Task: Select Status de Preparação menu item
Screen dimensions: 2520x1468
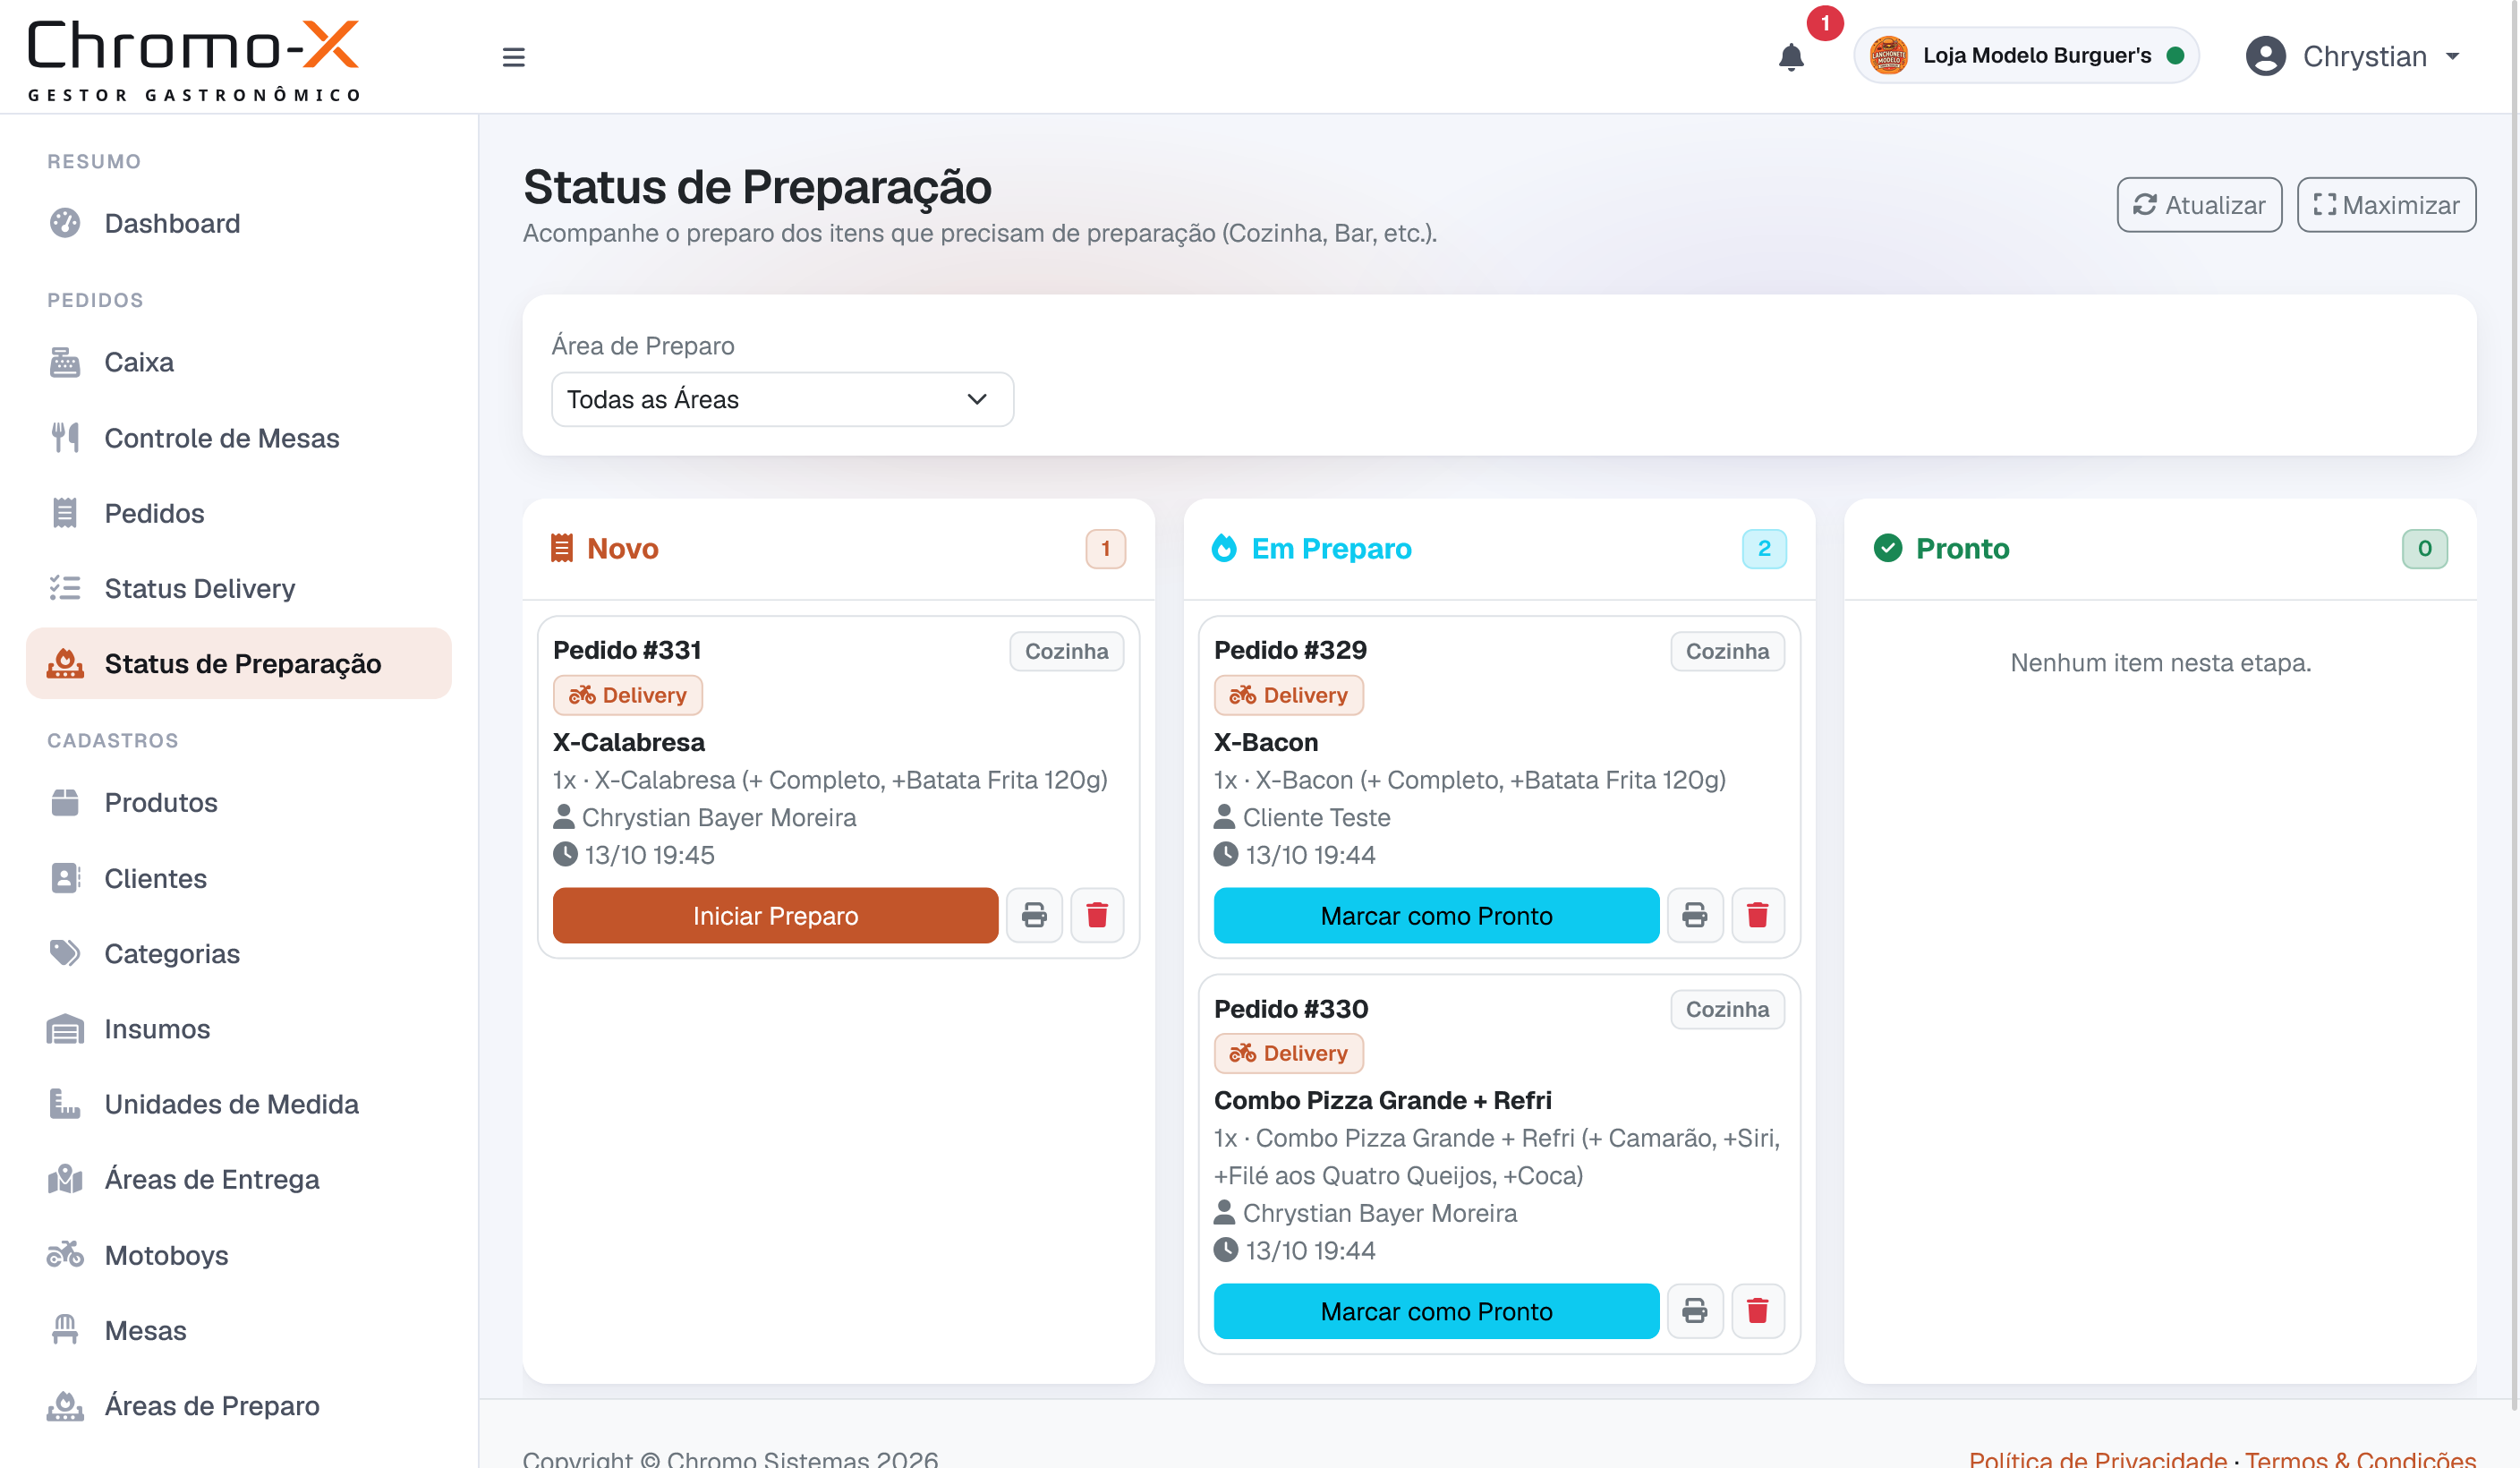Action: (238, 663)
